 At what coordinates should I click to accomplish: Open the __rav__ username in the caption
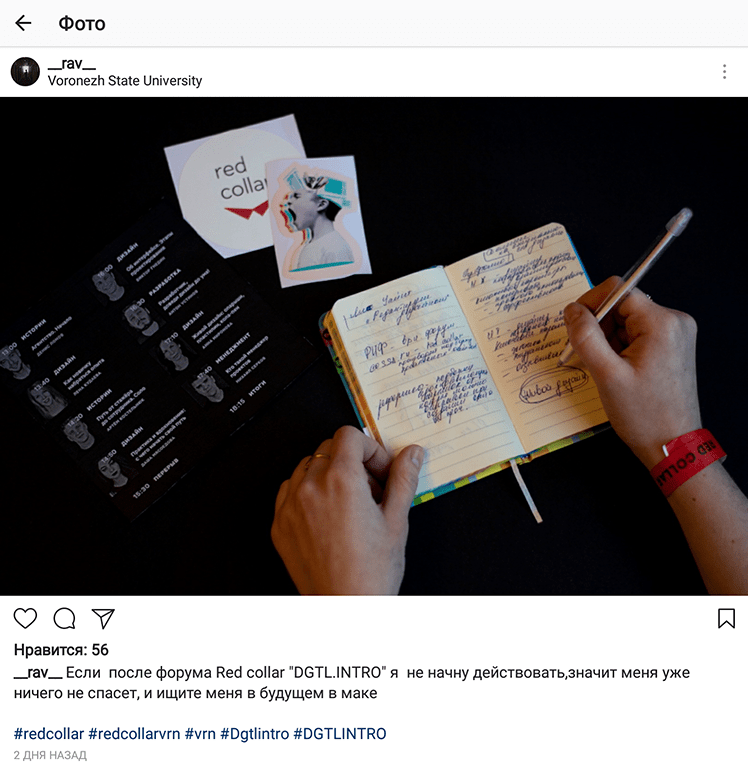38,673
